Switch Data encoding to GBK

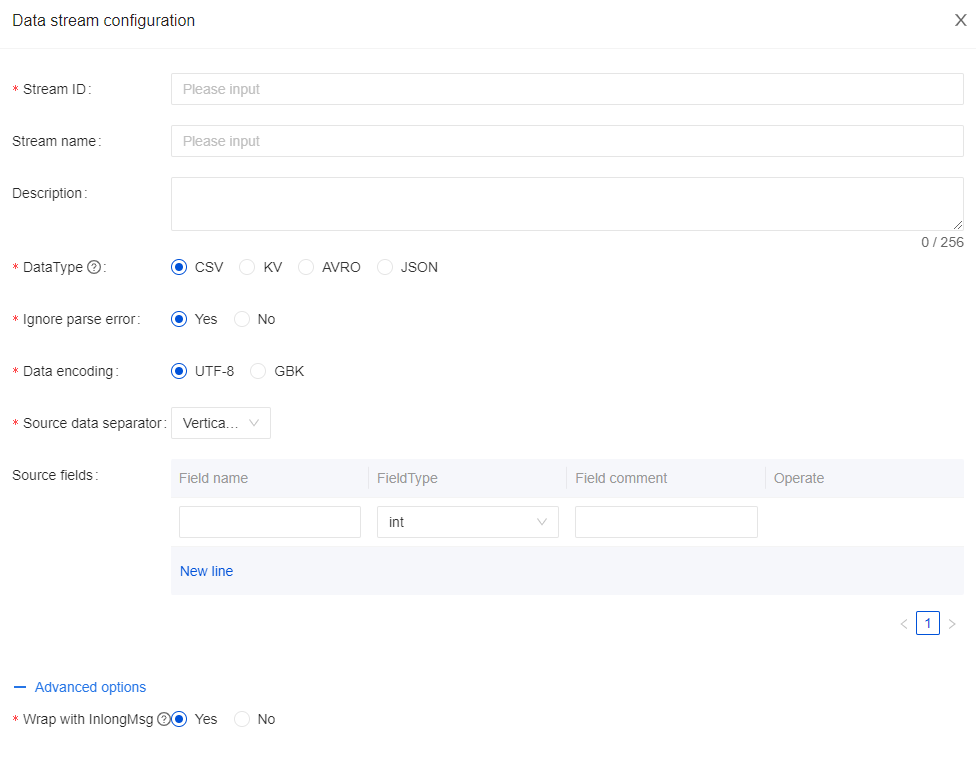(x=258, y=371)
